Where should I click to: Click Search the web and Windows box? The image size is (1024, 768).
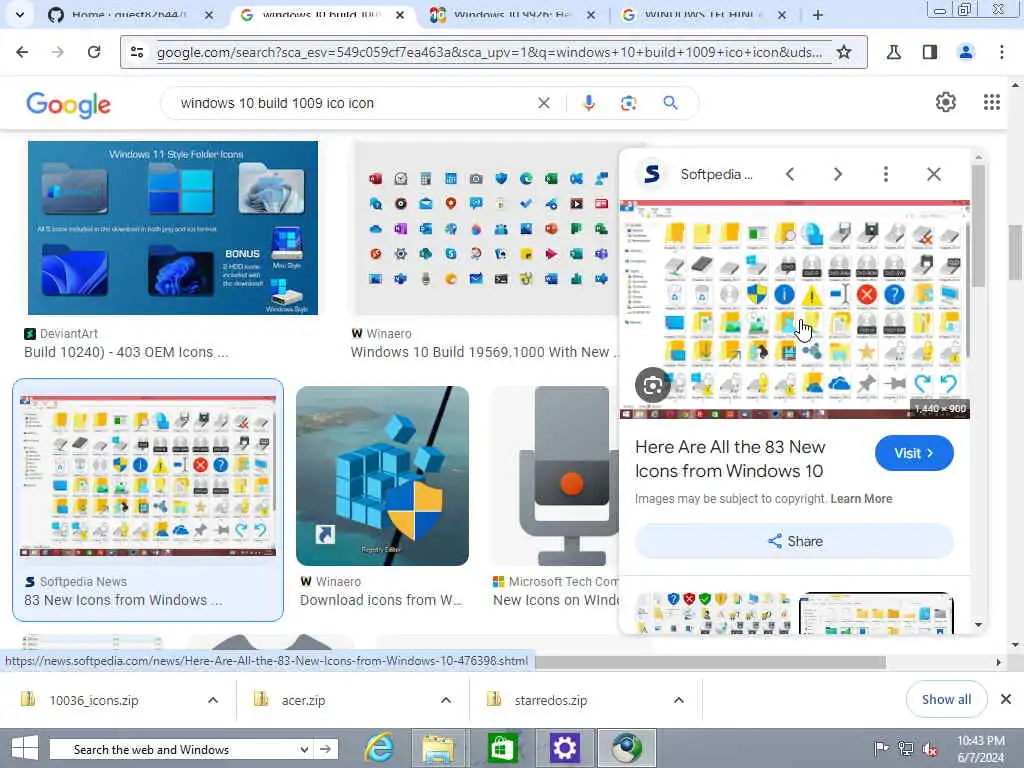coord(183,750)
